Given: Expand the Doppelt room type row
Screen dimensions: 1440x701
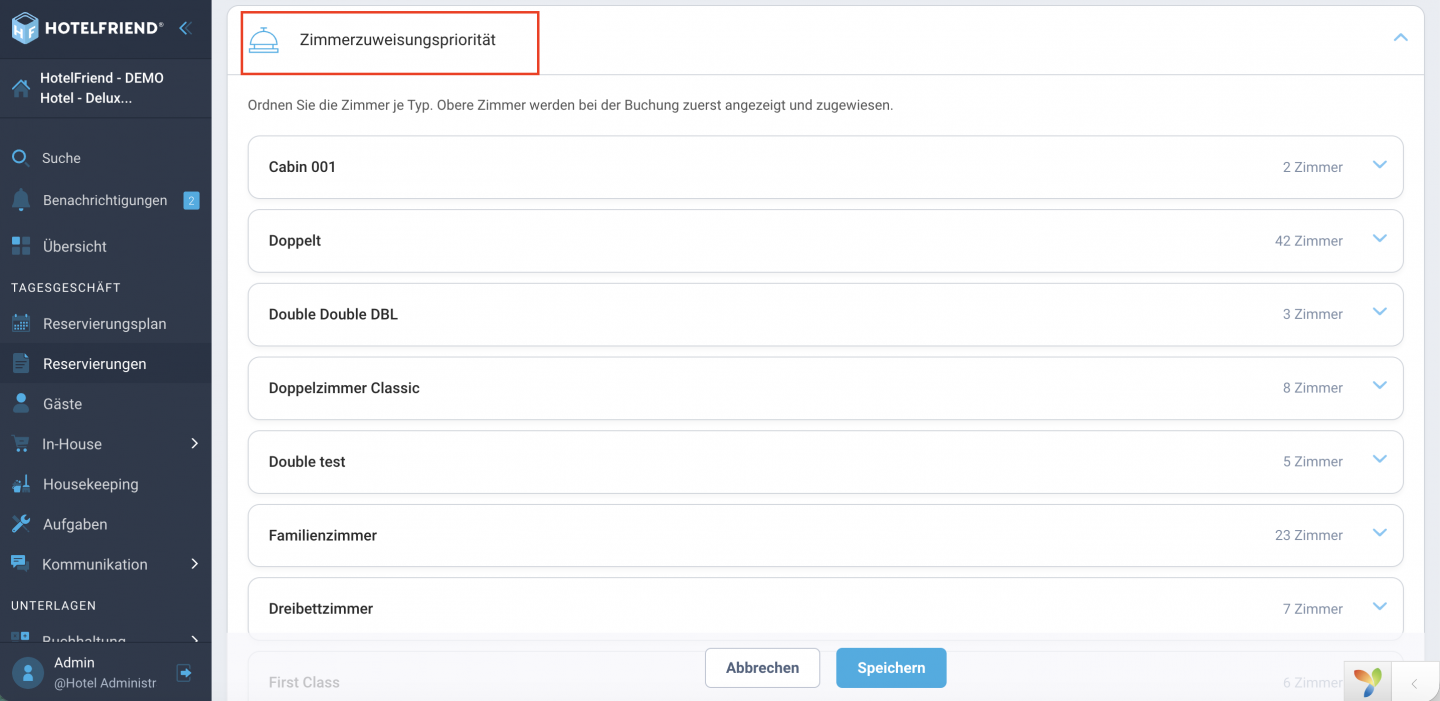Looking at the screenshot, I should pyautogui.click(x=825, y=240).
